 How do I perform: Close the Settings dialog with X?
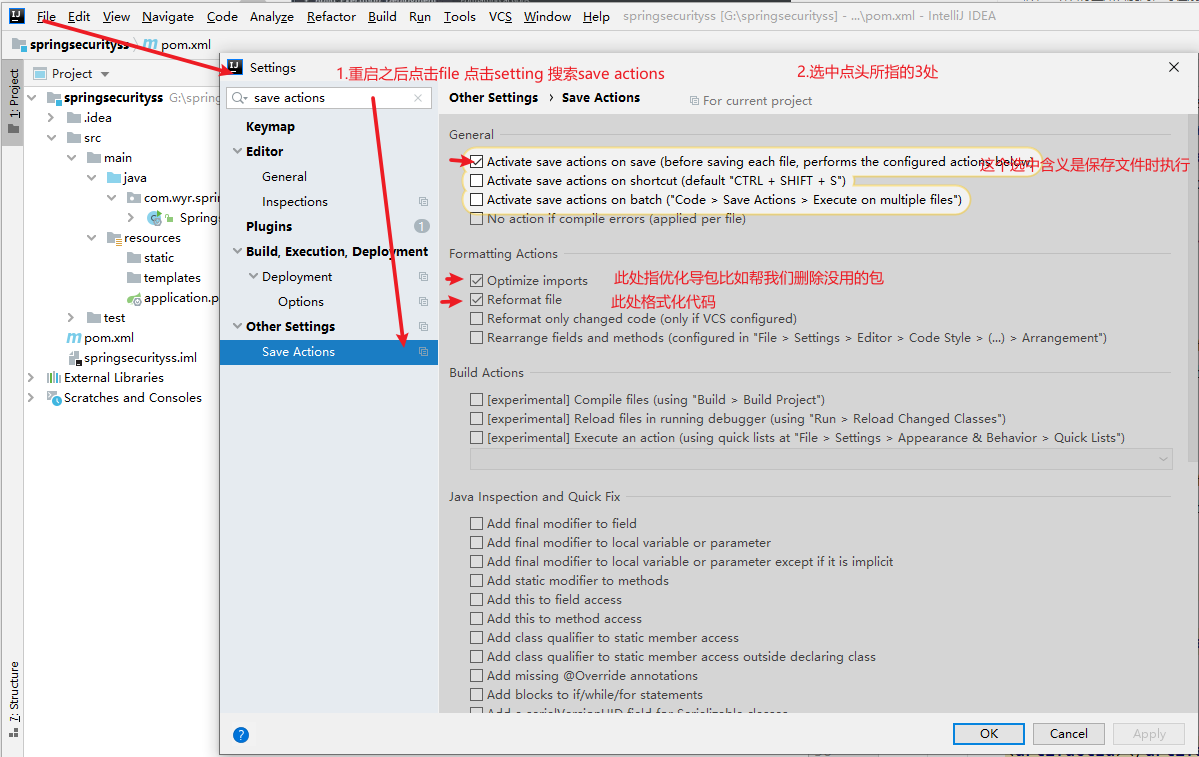click(1174, 67)
